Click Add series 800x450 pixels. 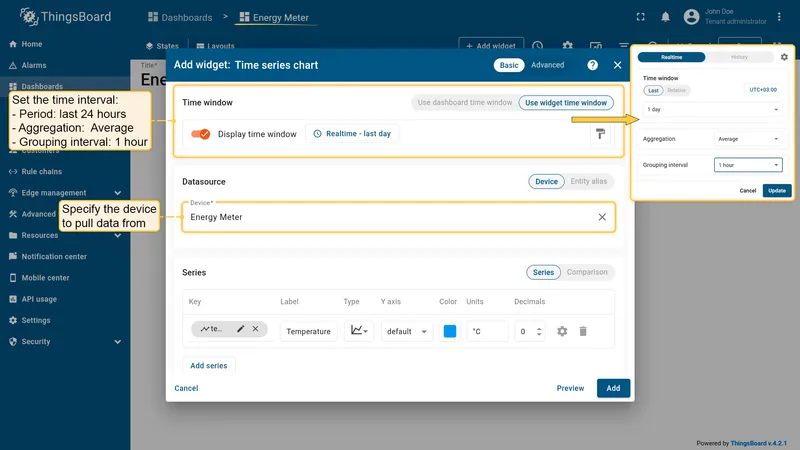209,365
